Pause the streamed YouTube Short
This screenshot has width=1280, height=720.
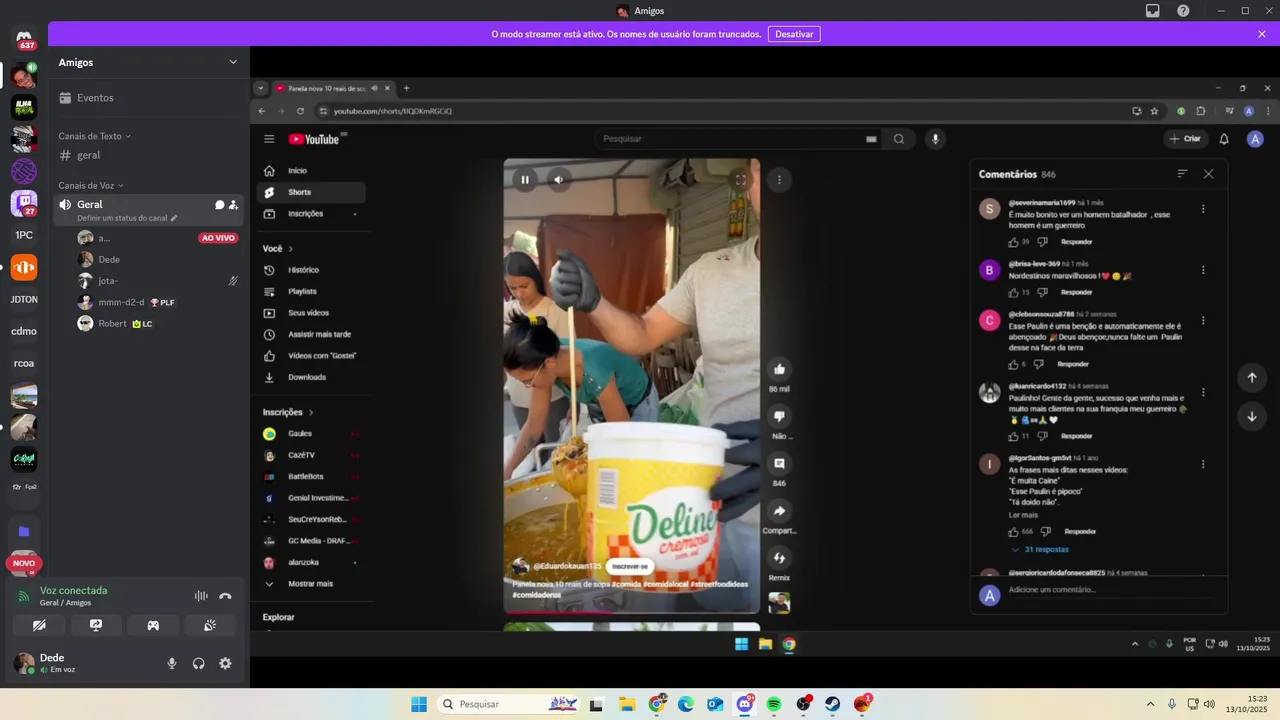click(x=525, y=180)
